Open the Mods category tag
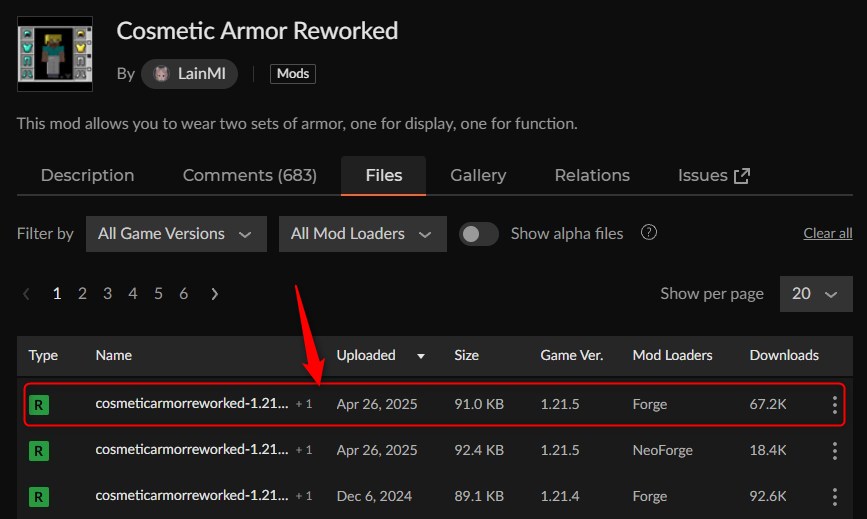 tap(293, 74)
